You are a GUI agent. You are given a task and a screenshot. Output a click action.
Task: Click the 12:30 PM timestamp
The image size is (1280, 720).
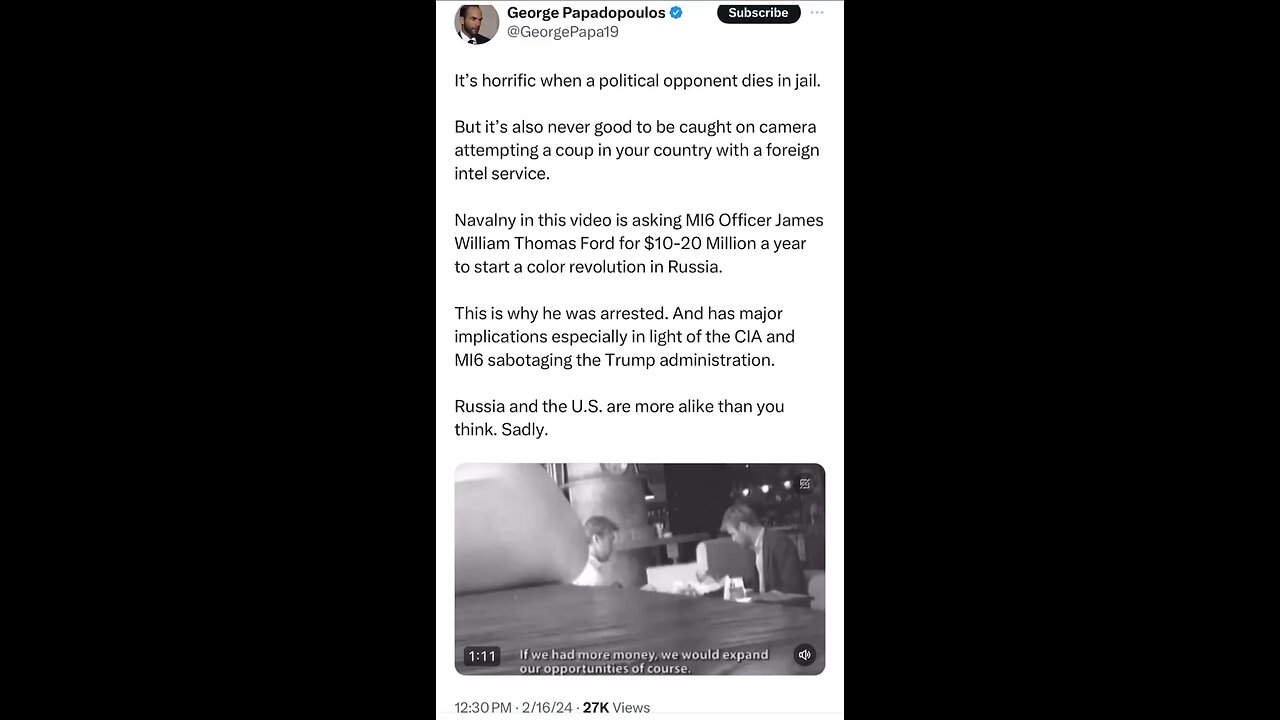pos(483,707)
